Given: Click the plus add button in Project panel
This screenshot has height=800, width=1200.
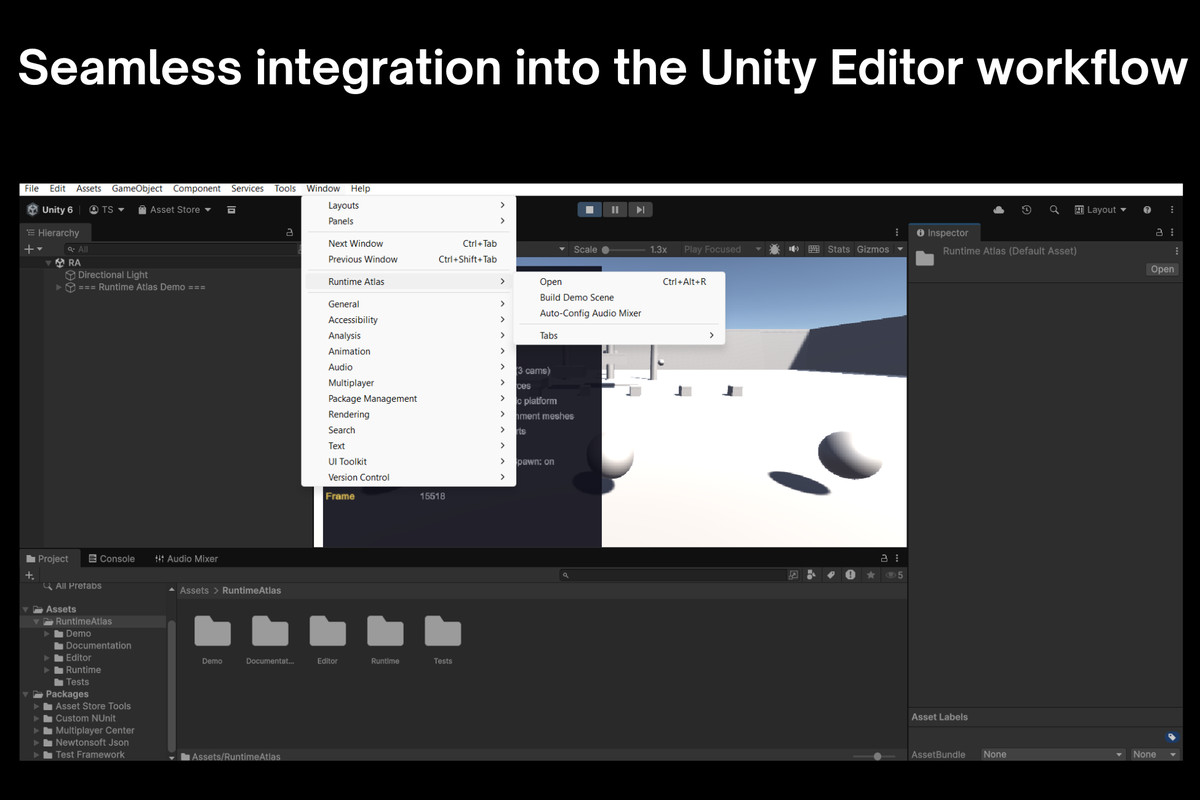Looking at the screenshot, I should (x=29, y=575).
